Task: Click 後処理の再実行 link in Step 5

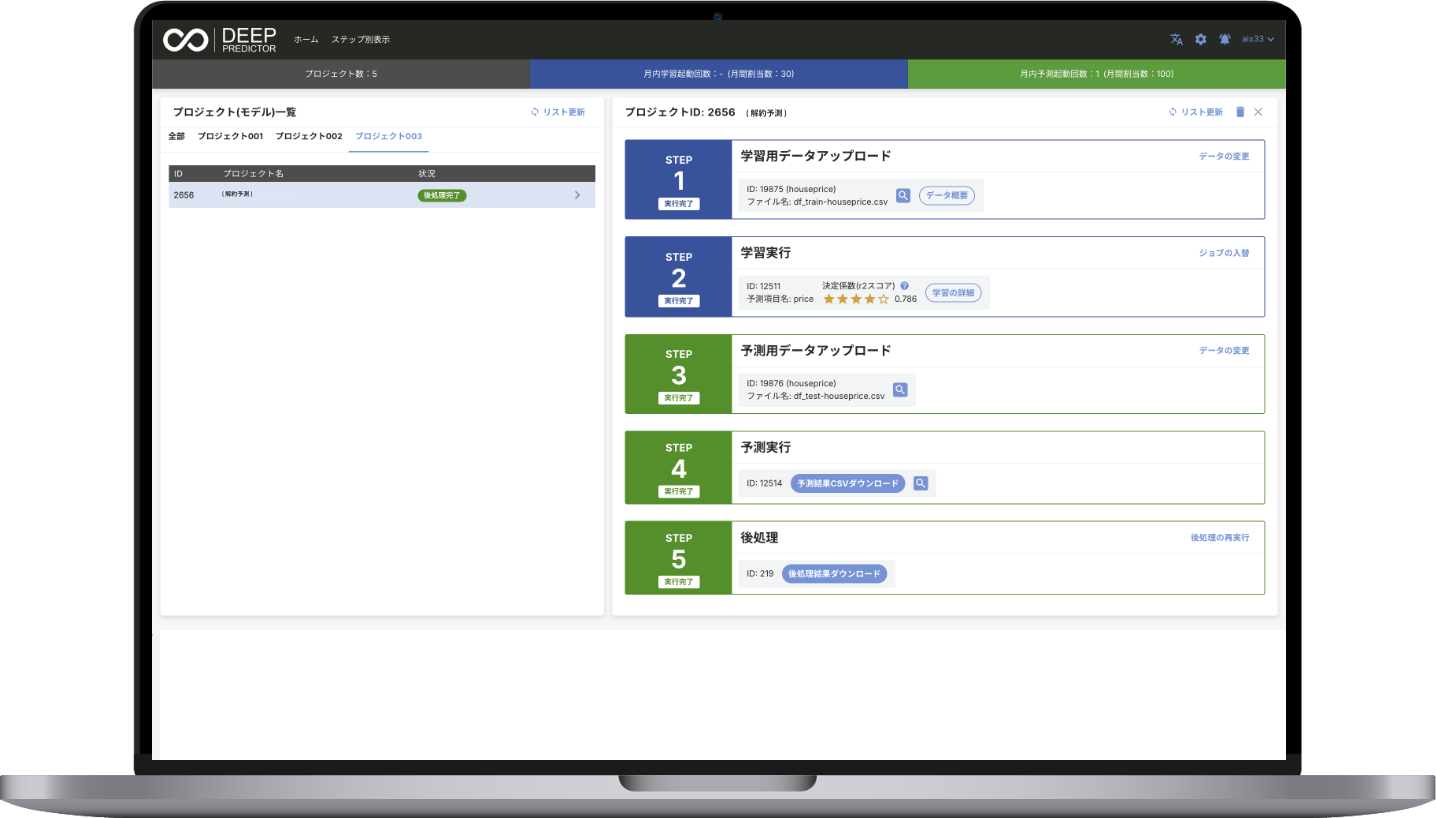Action: pyautogui.click(x=1219, y=538)
